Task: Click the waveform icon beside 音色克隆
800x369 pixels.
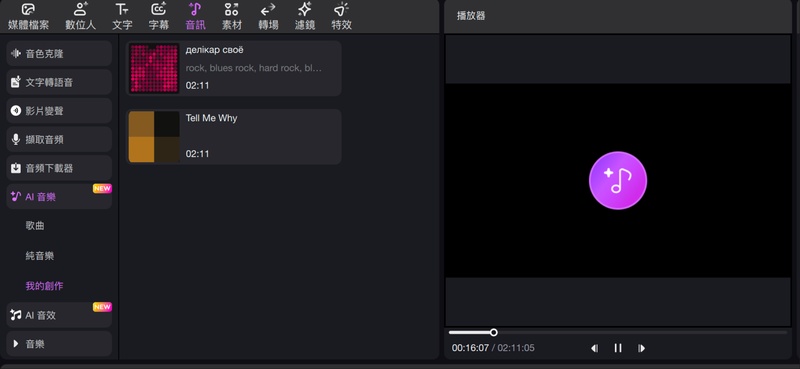Action: [16, 54]
